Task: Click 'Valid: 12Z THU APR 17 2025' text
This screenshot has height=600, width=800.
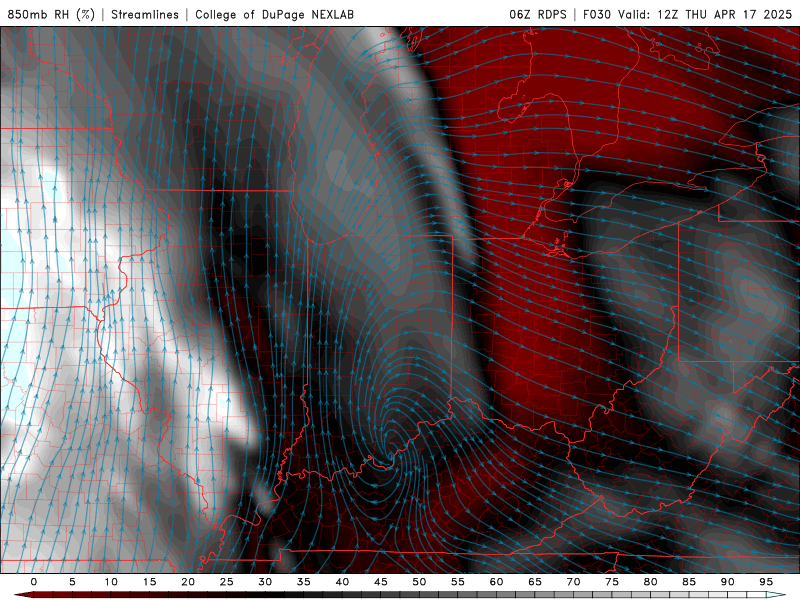Action: (705, 14)
